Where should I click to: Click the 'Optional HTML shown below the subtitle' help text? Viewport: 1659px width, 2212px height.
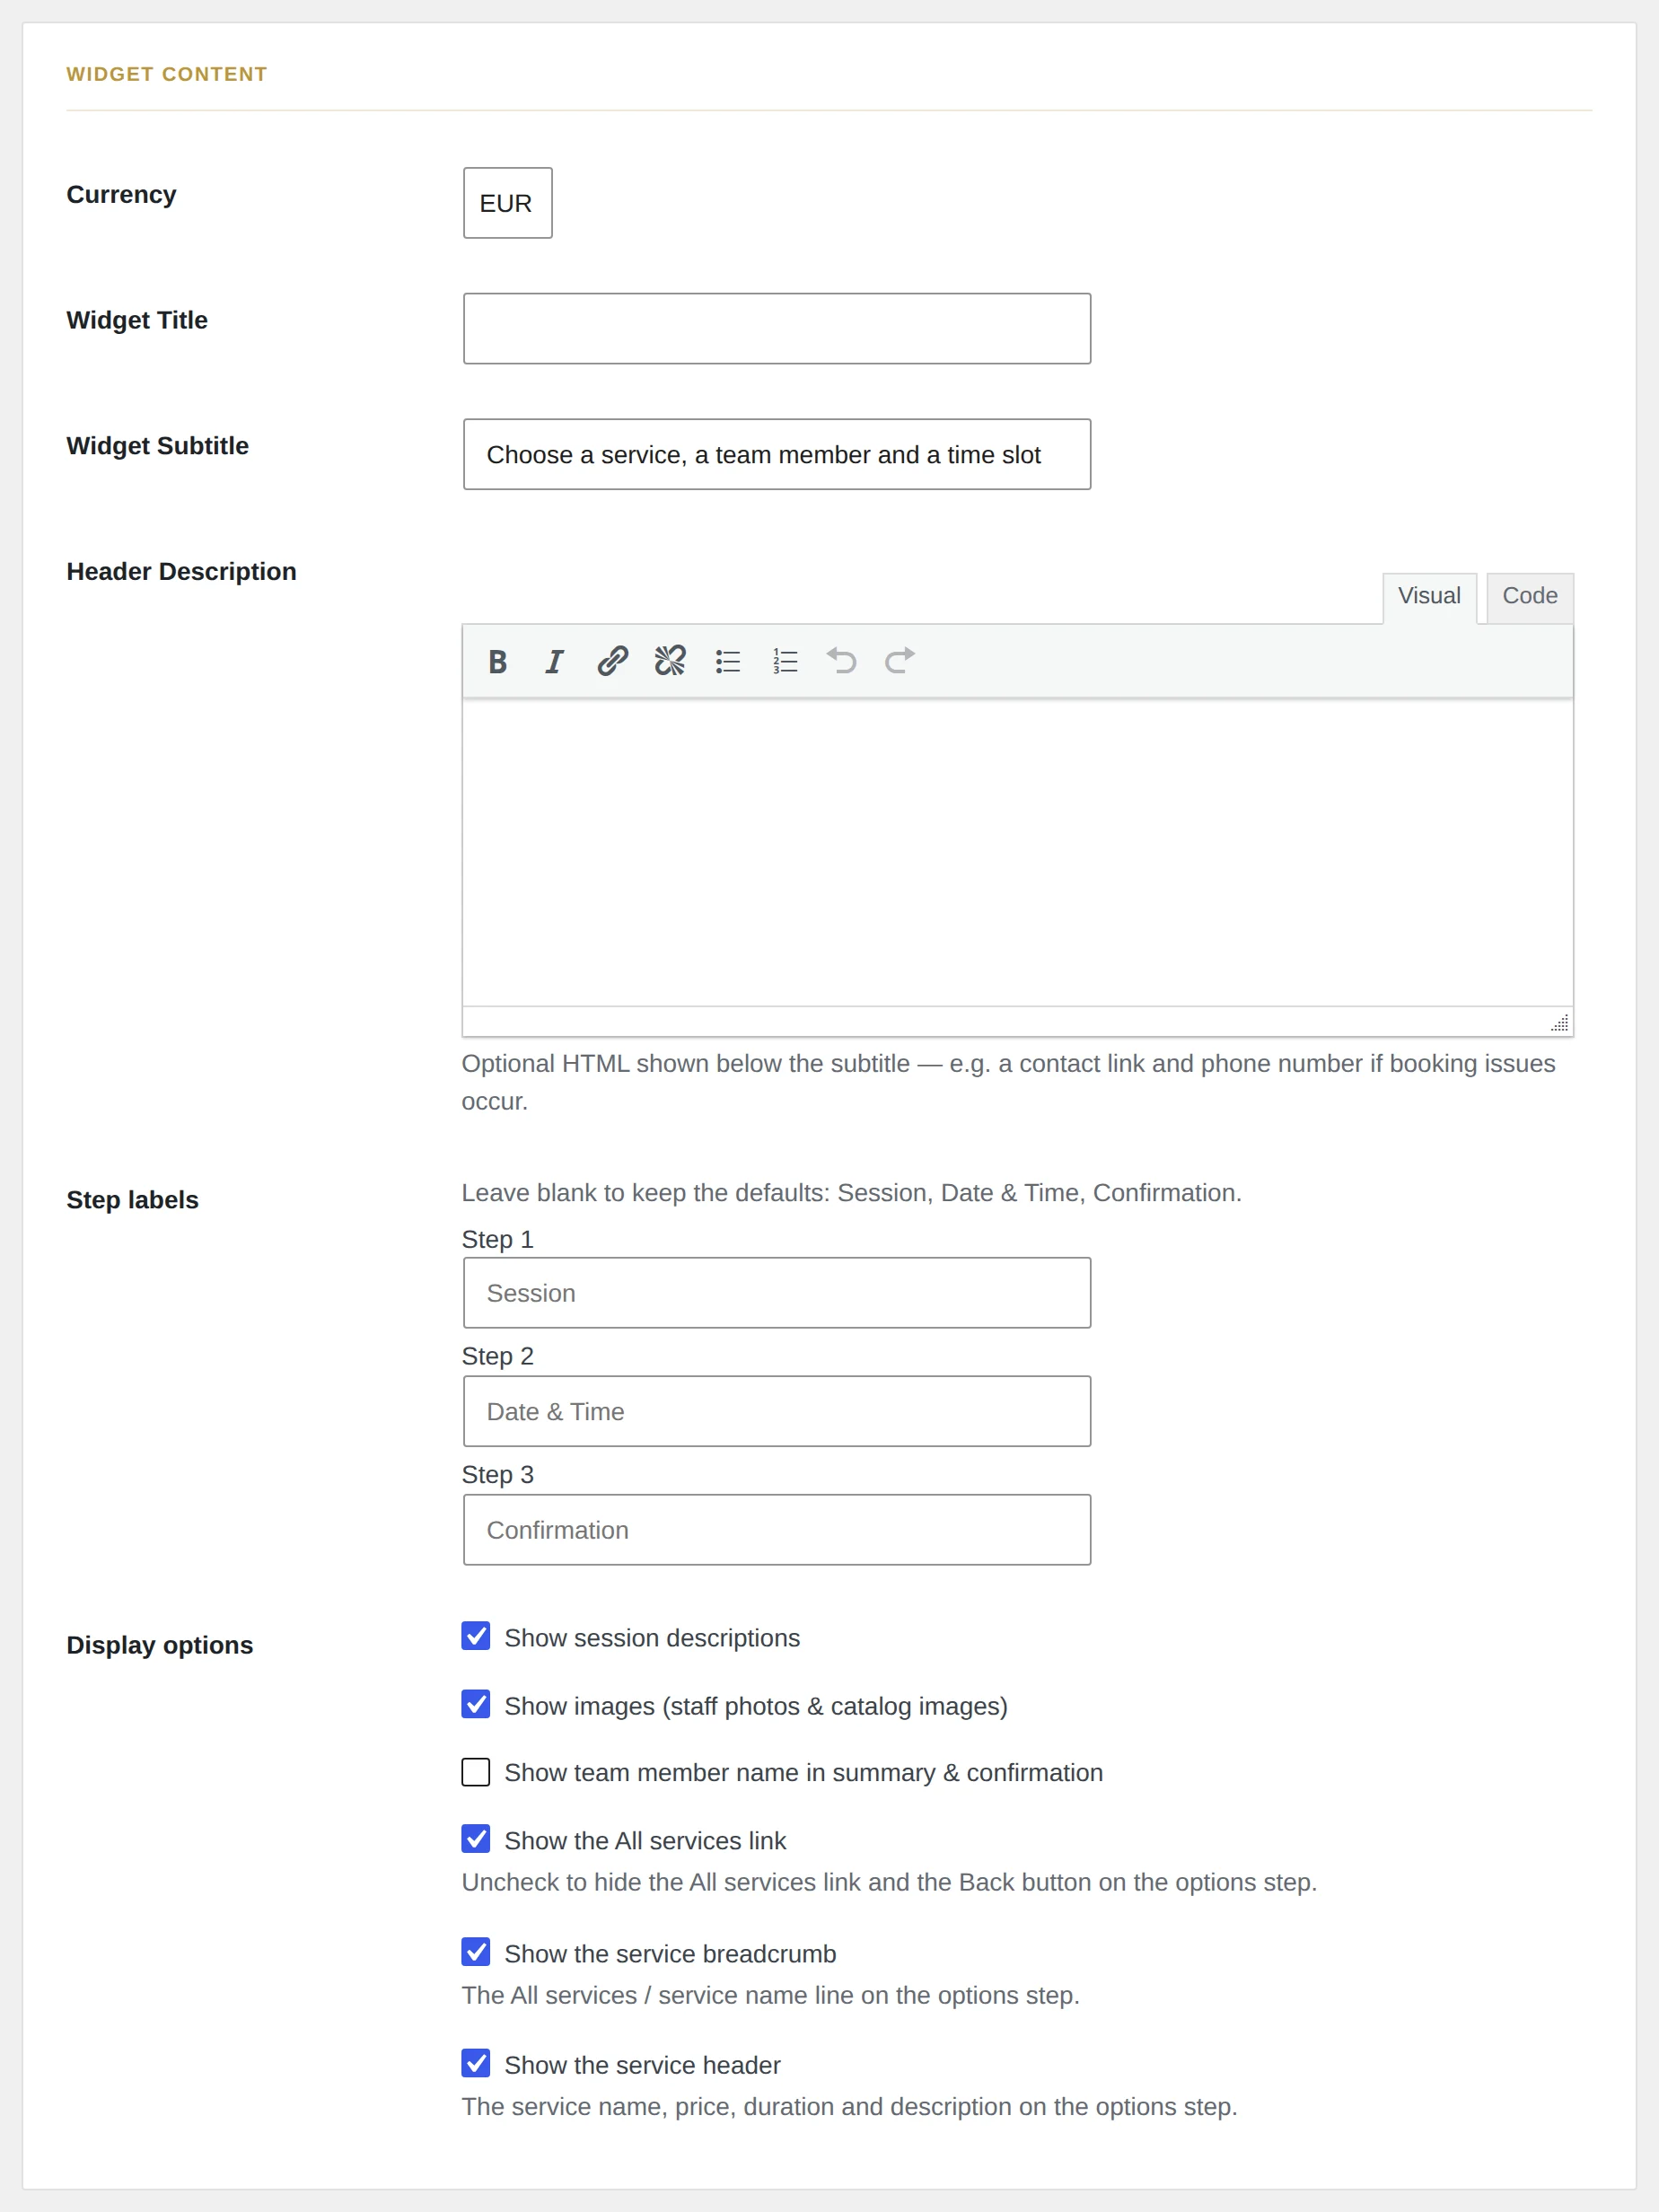click(1008, 1082)
